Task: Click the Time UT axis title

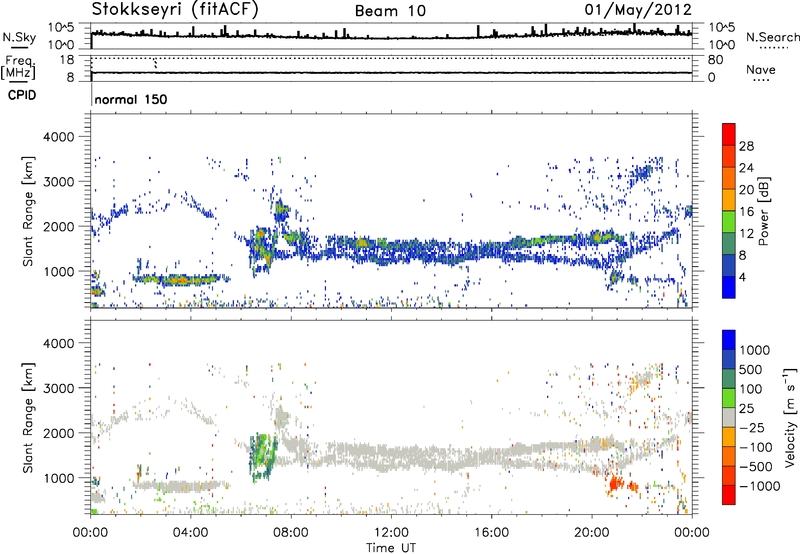Action: click(391, 548)
